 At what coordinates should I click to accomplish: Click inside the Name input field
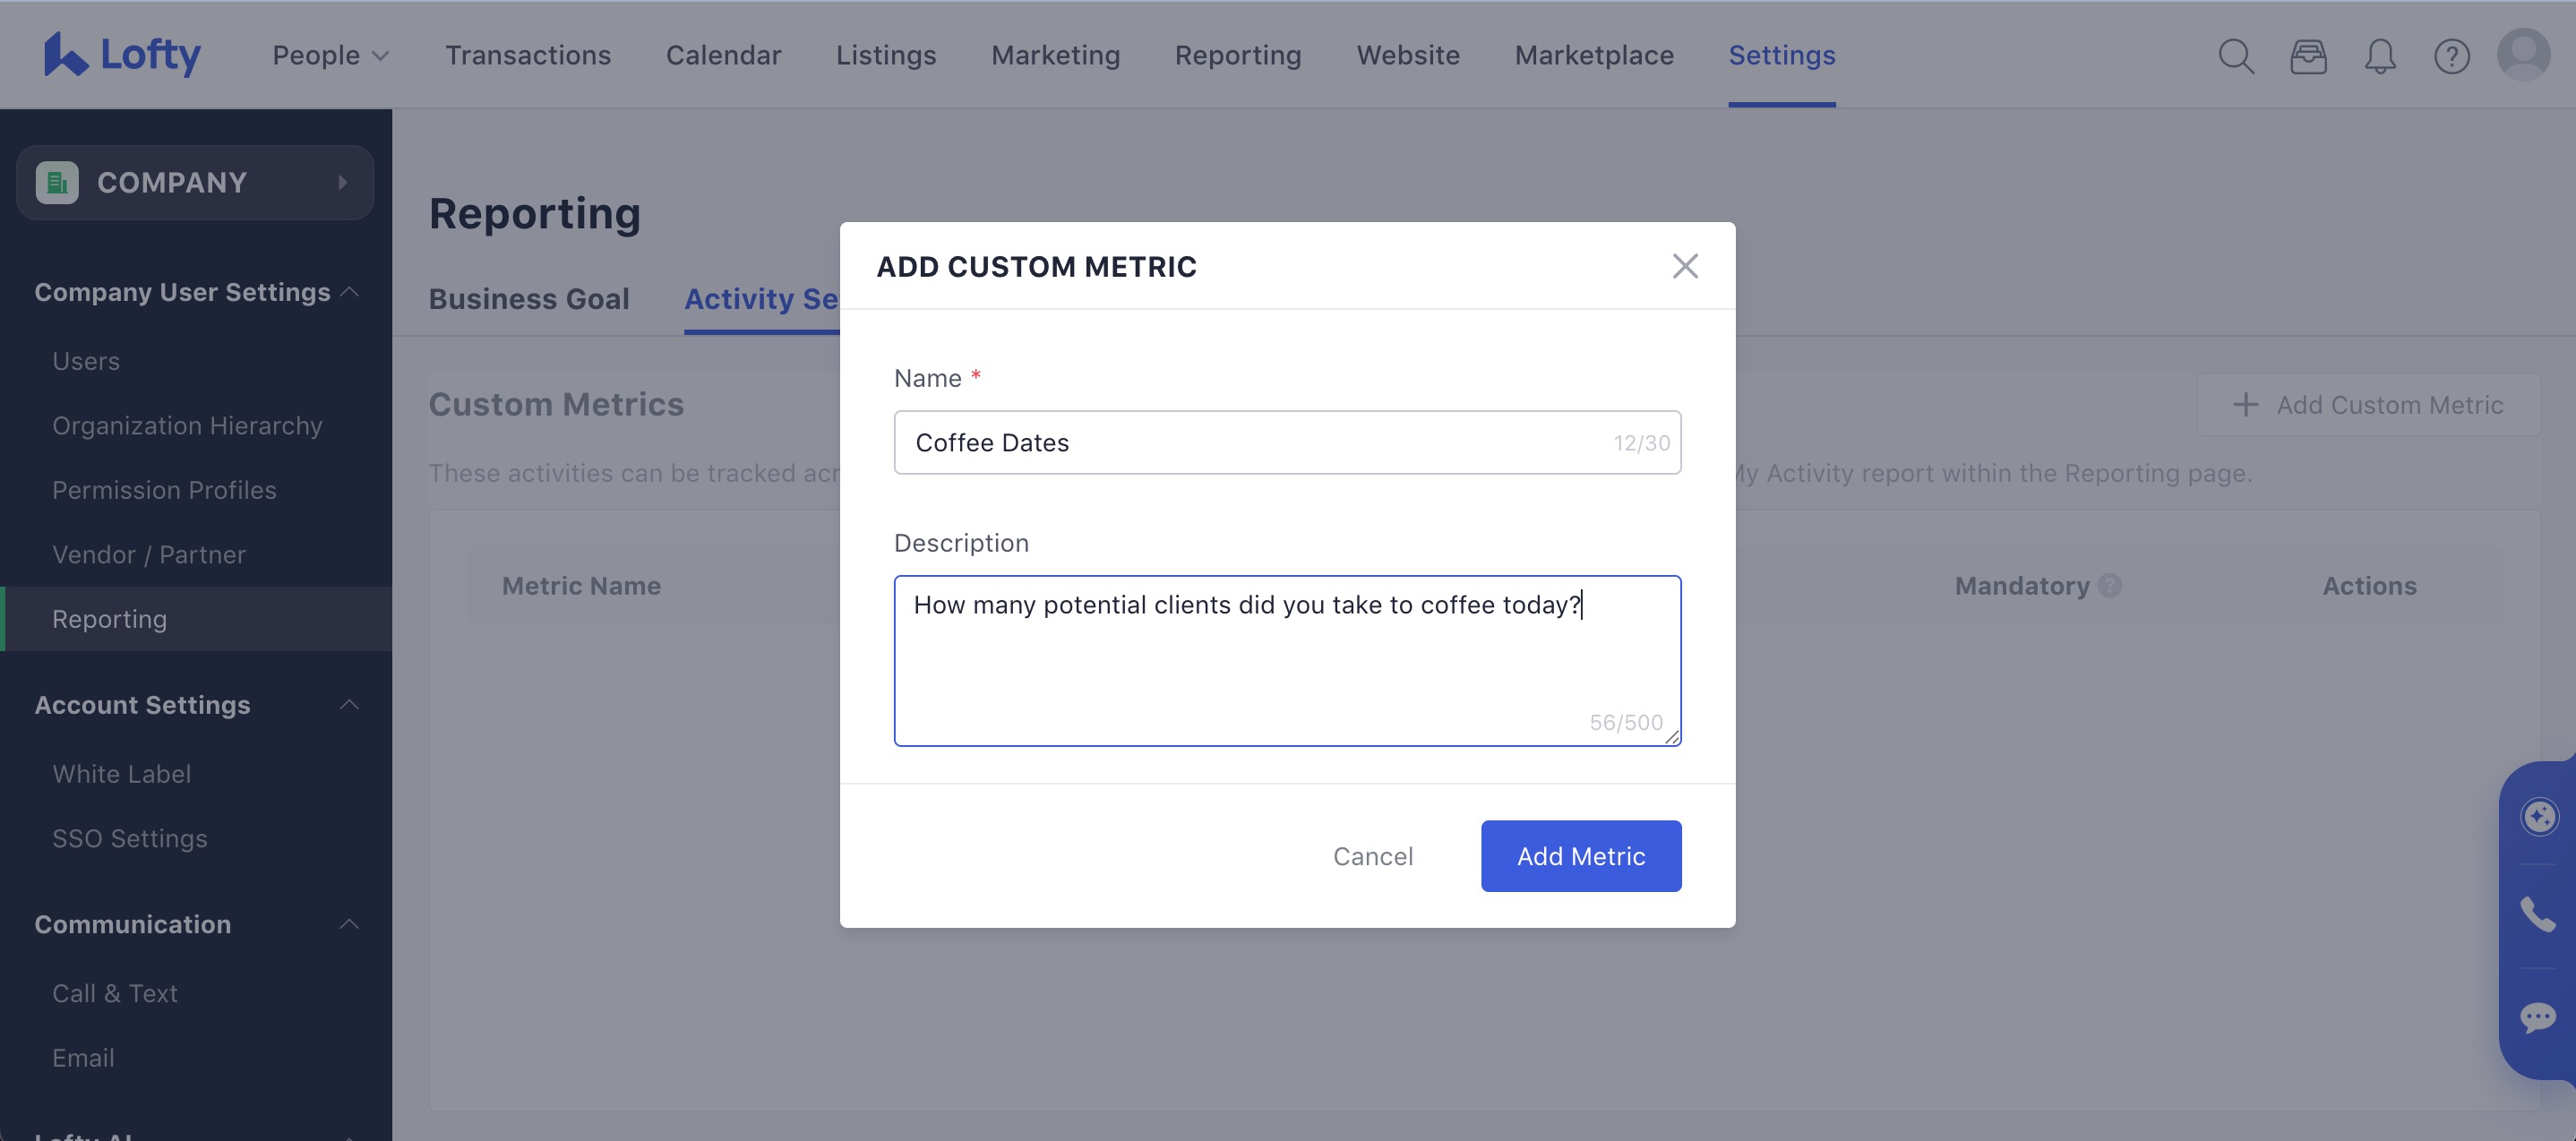point(1287,442)
